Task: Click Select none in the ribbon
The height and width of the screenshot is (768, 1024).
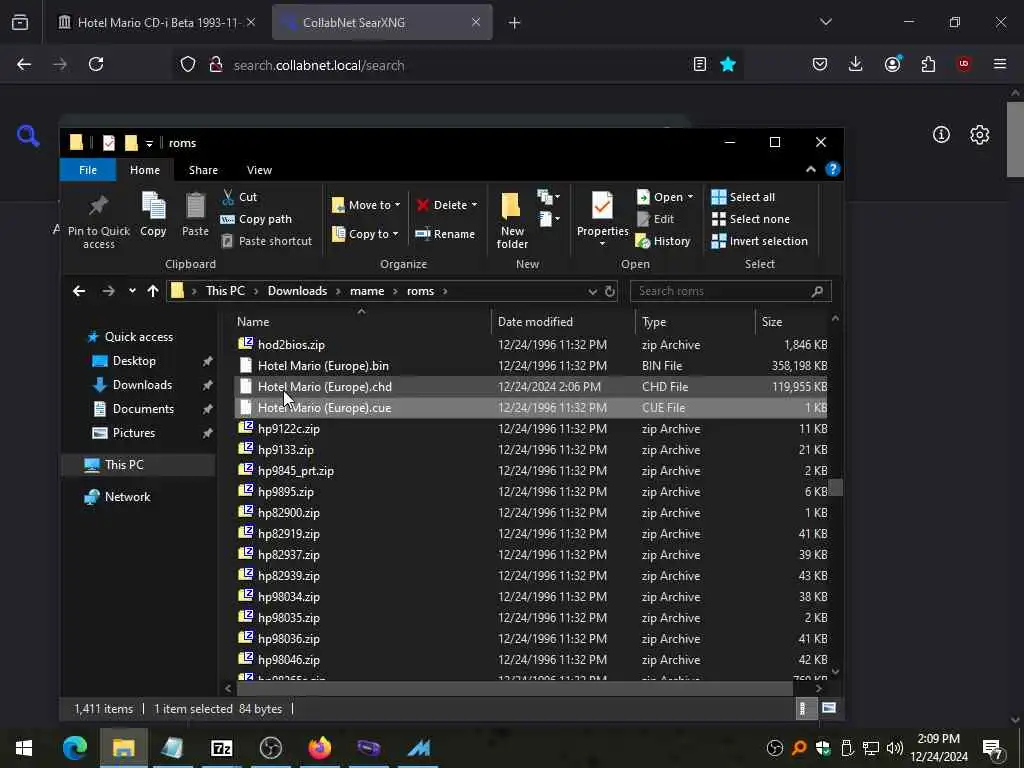Action: click(x=750, y=219)
